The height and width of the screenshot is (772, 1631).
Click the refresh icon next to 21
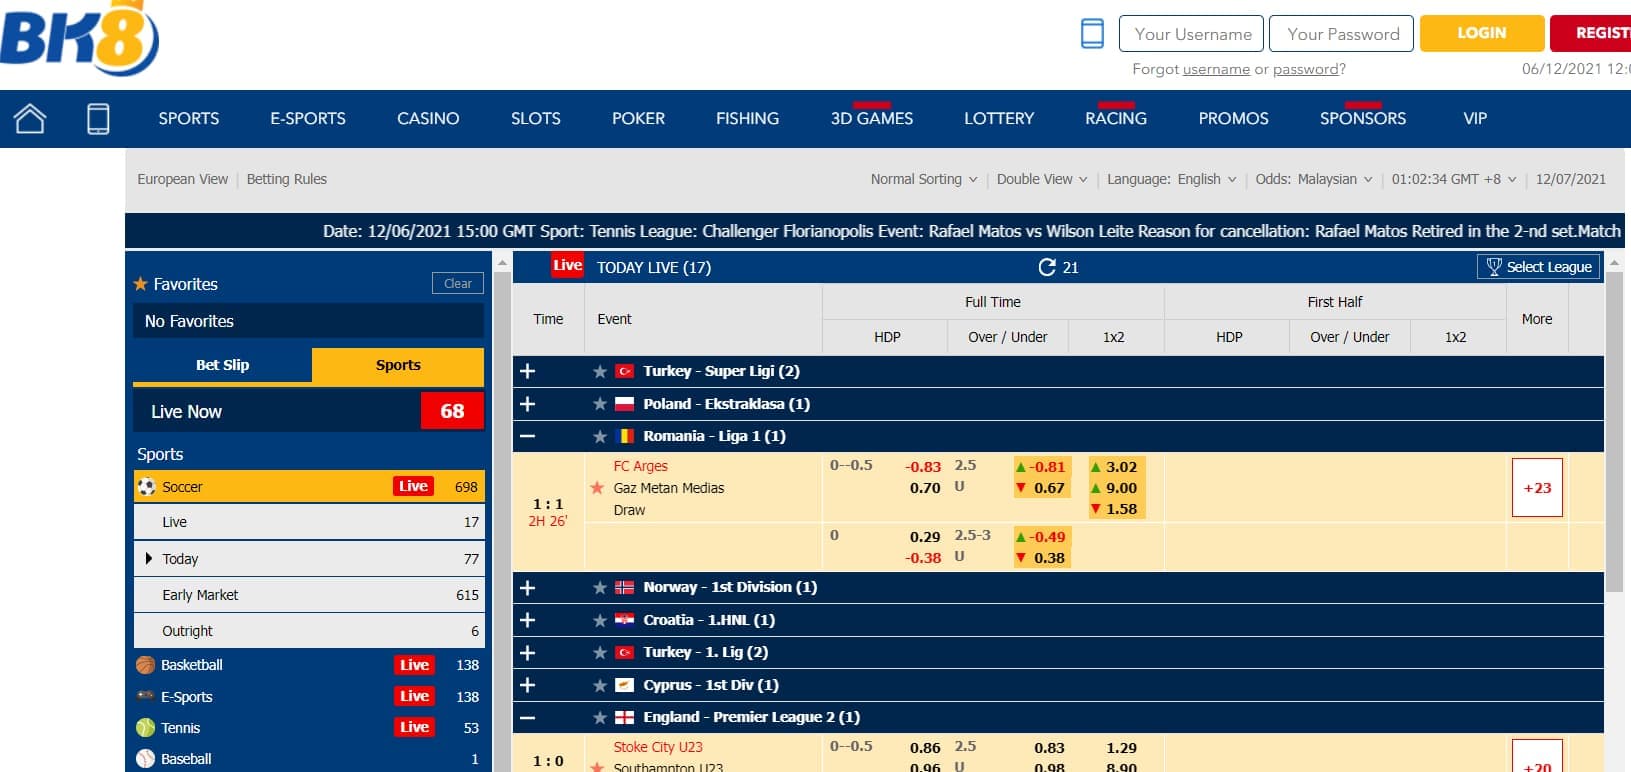click(1047, 267)
